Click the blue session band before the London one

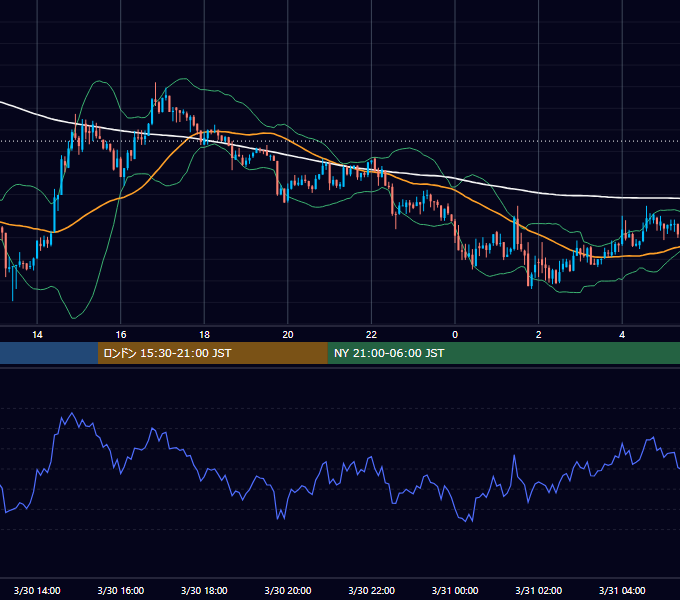(49, 353)
